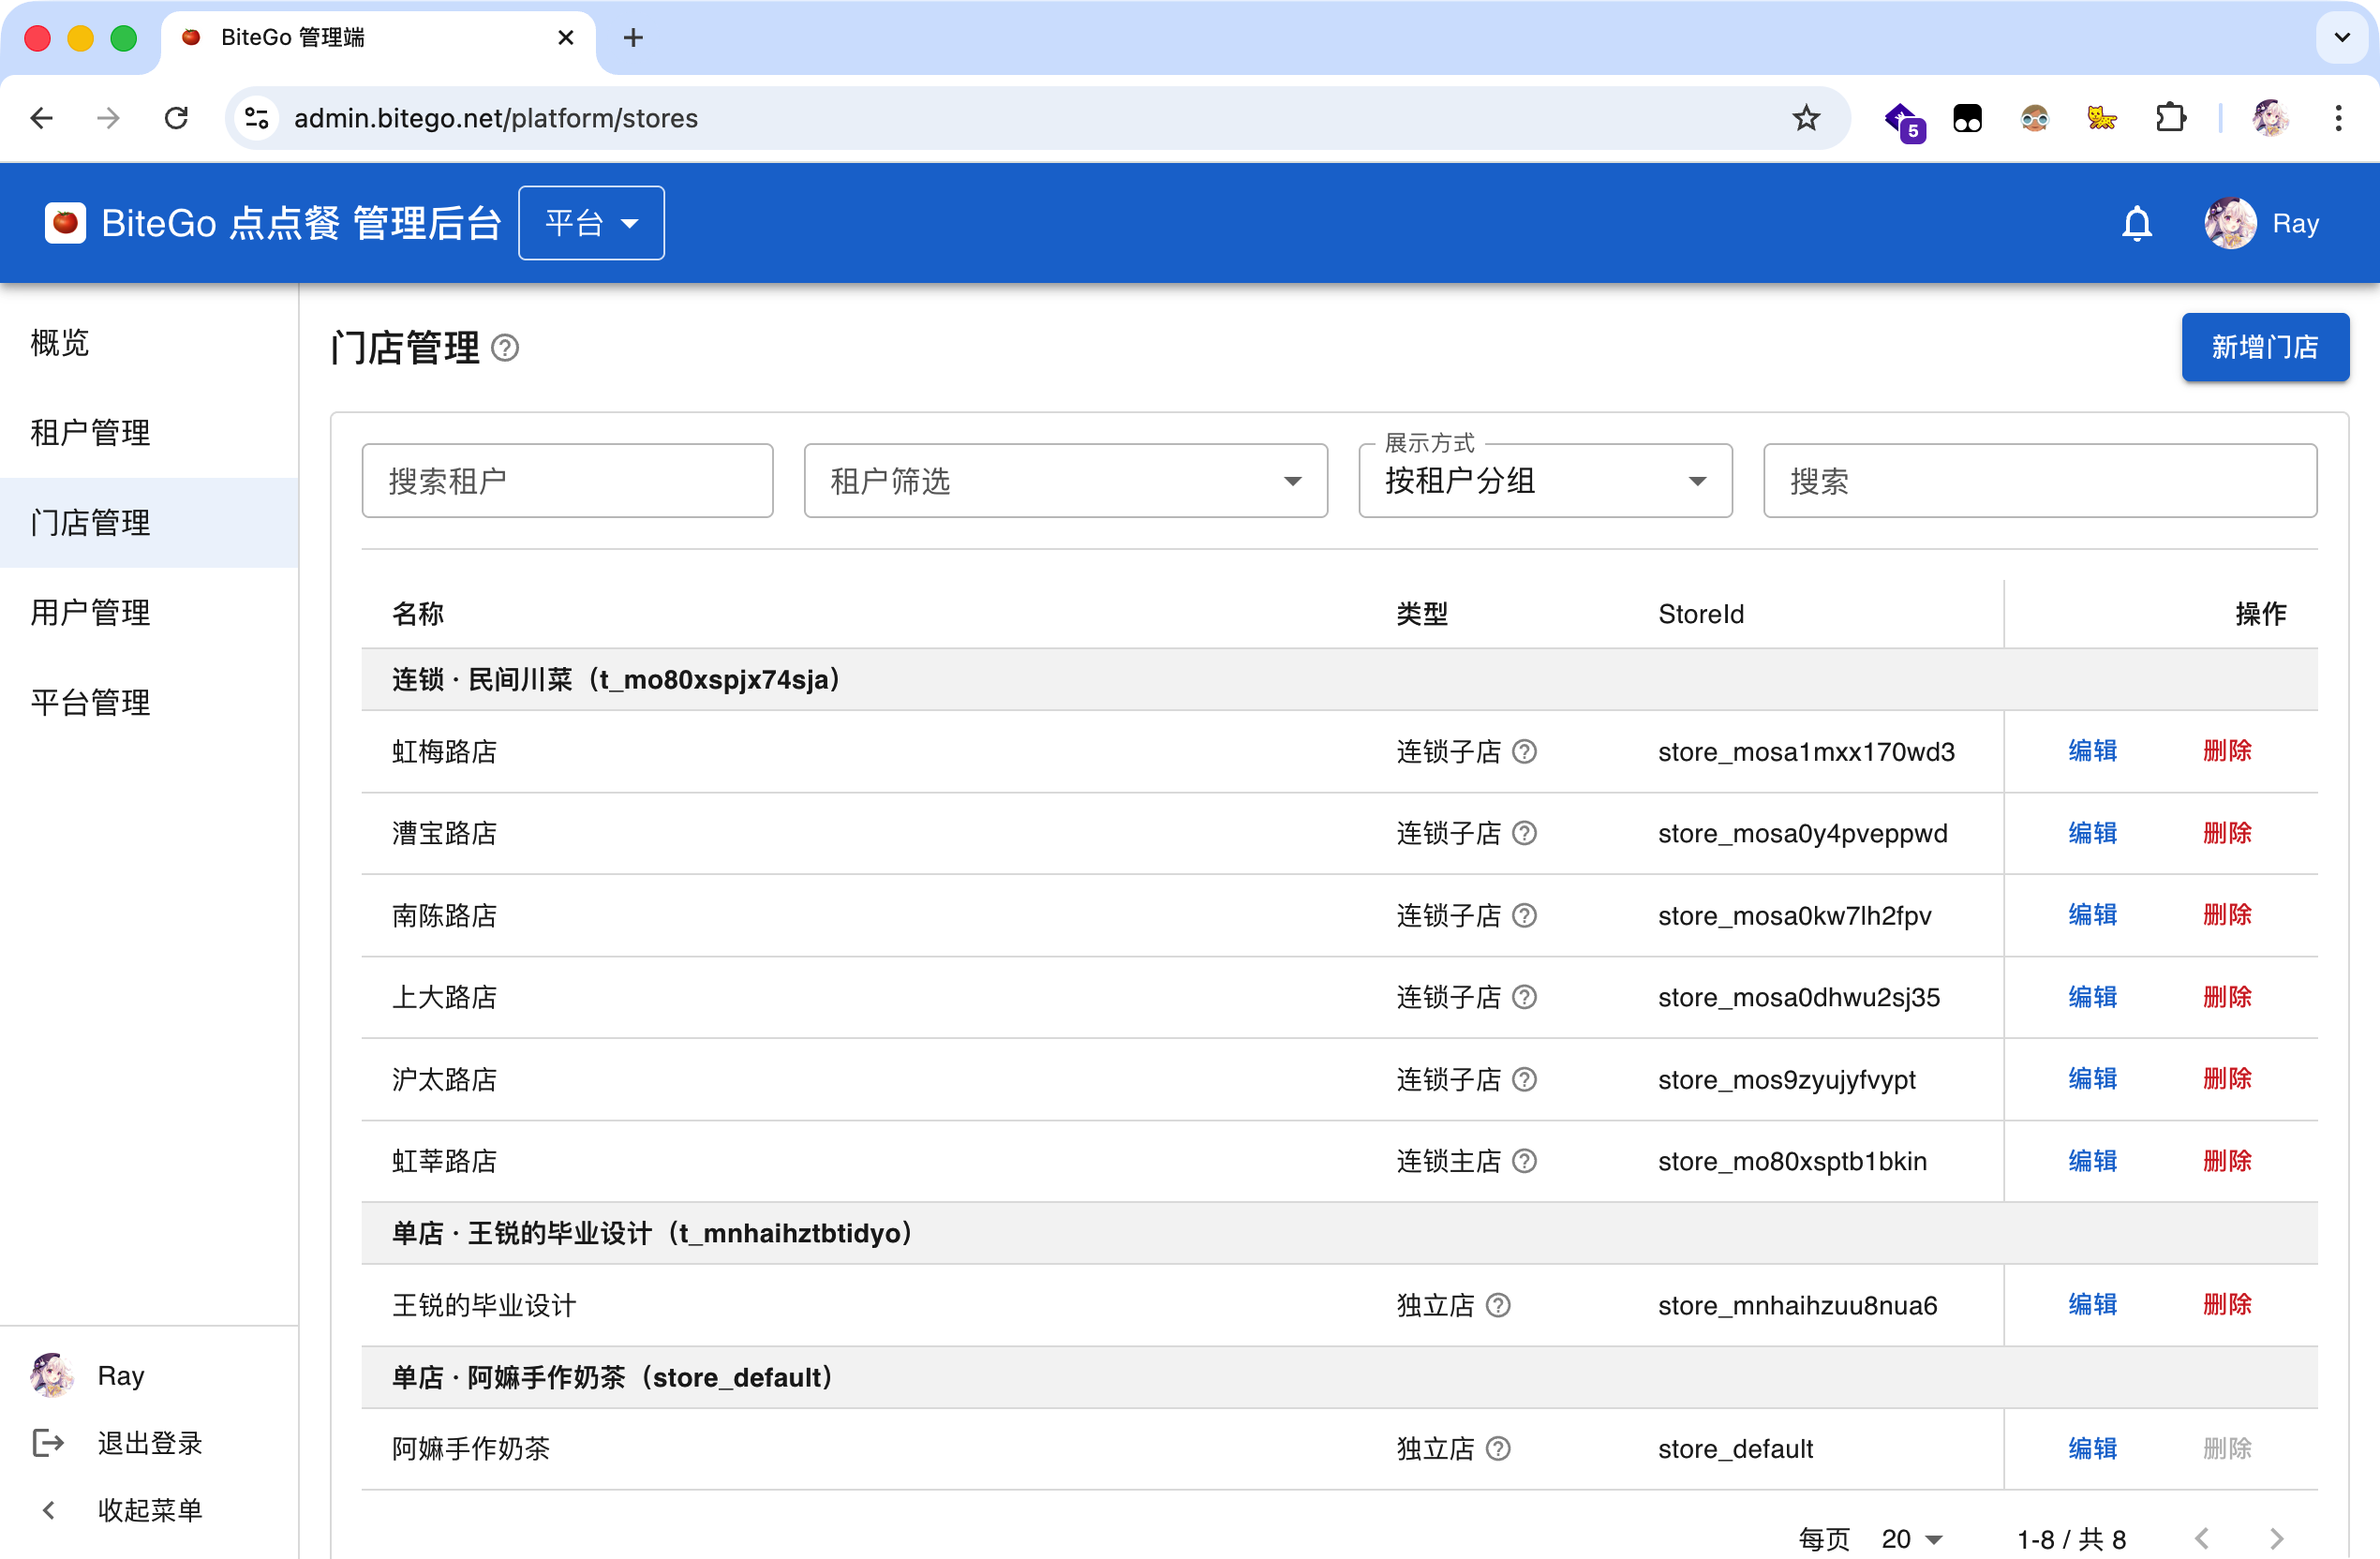The height and width of the screenshot is (1559, 2380).
Task: Open 概览 in the sidebar
Action: 149,343
